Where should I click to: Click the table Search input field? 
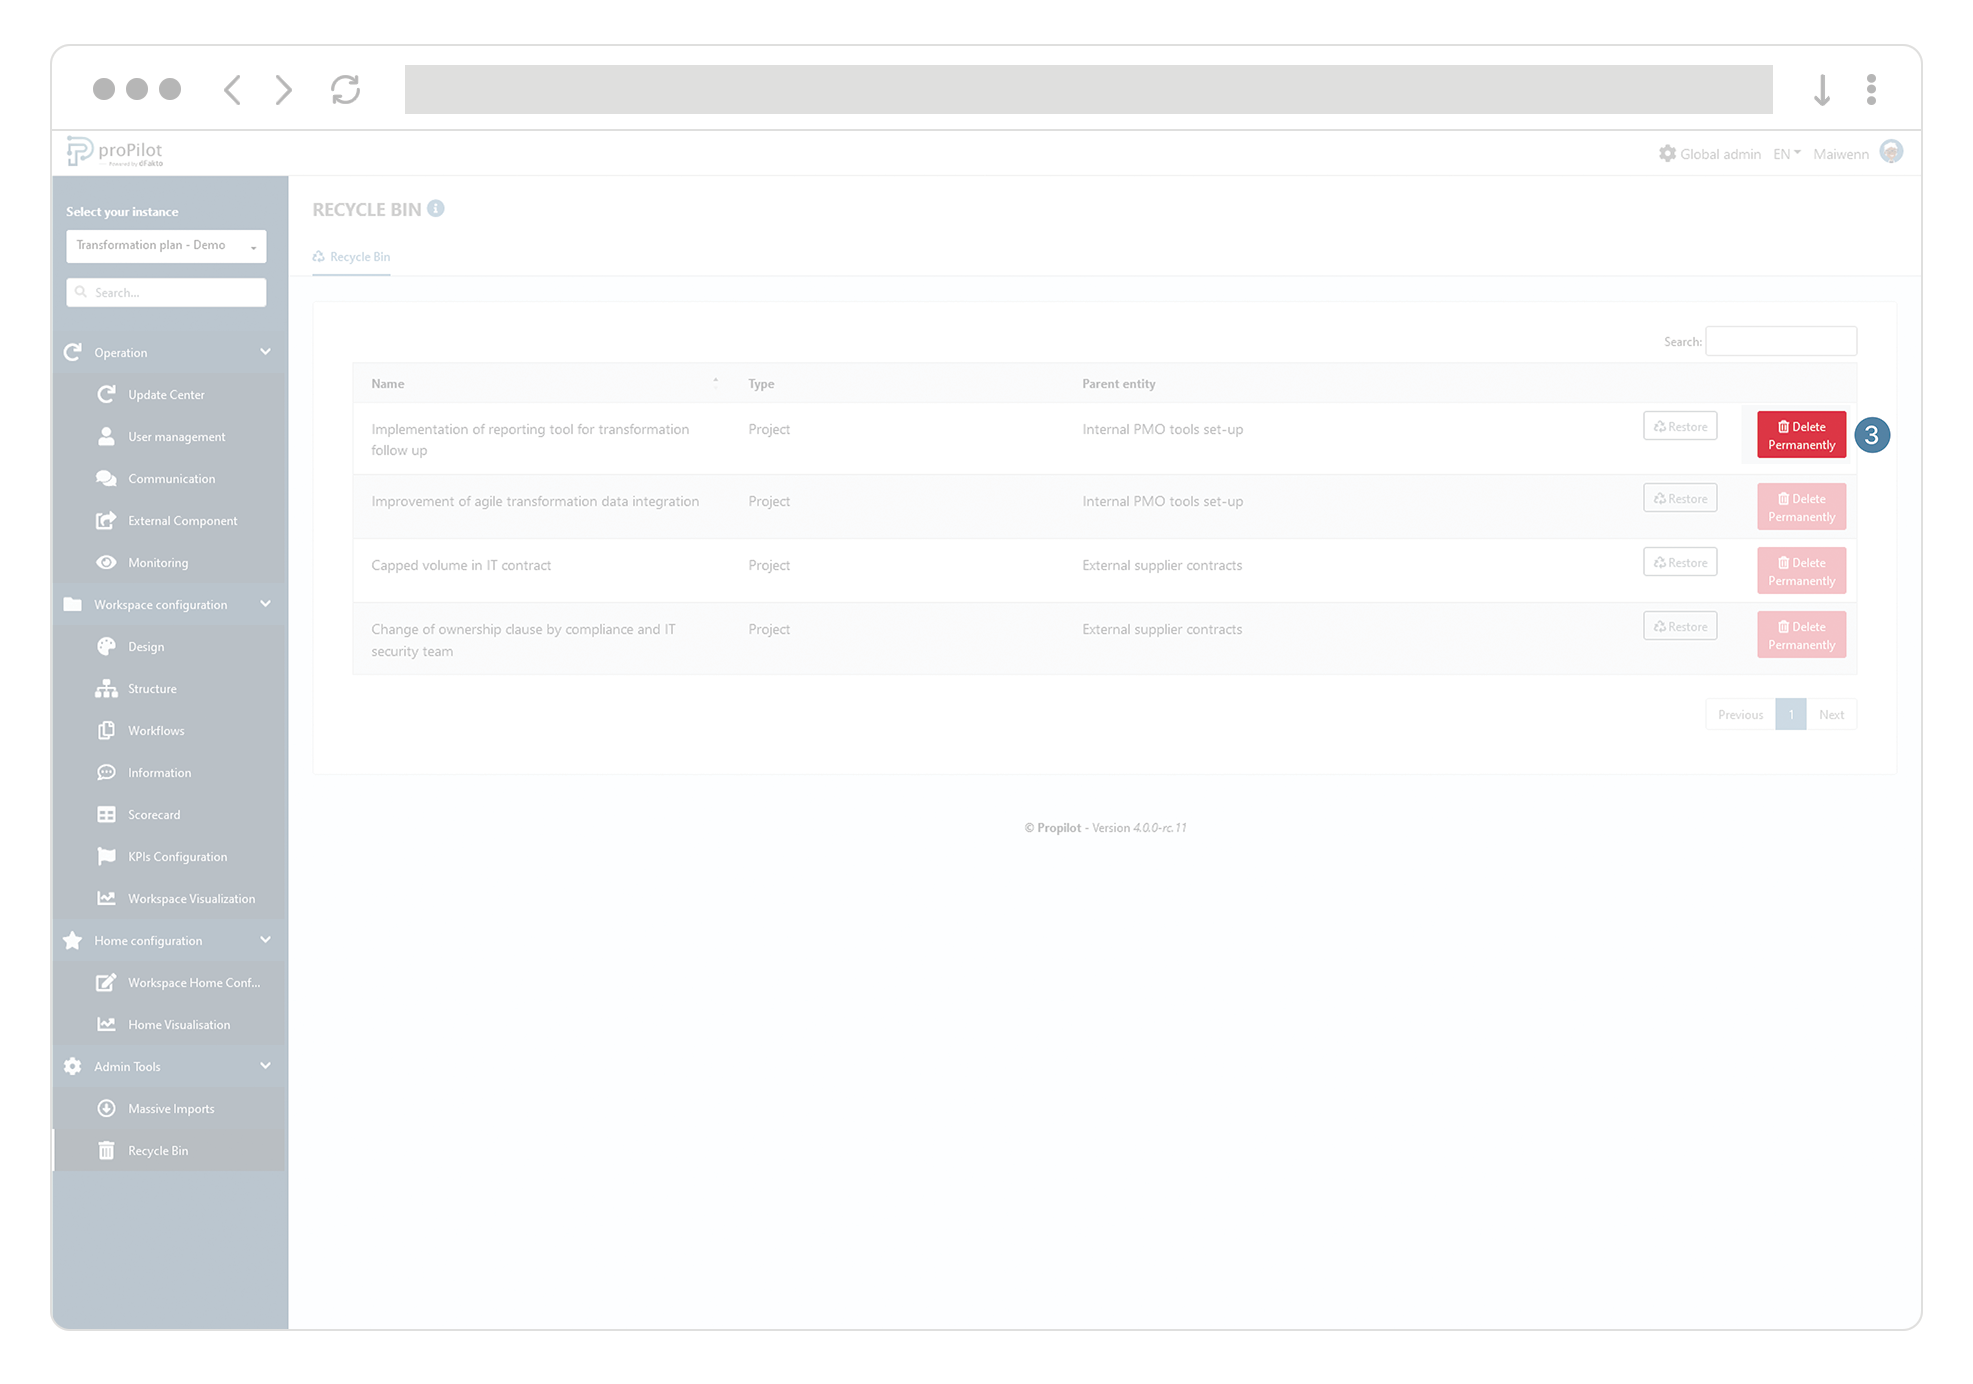tap(1781, 342)
